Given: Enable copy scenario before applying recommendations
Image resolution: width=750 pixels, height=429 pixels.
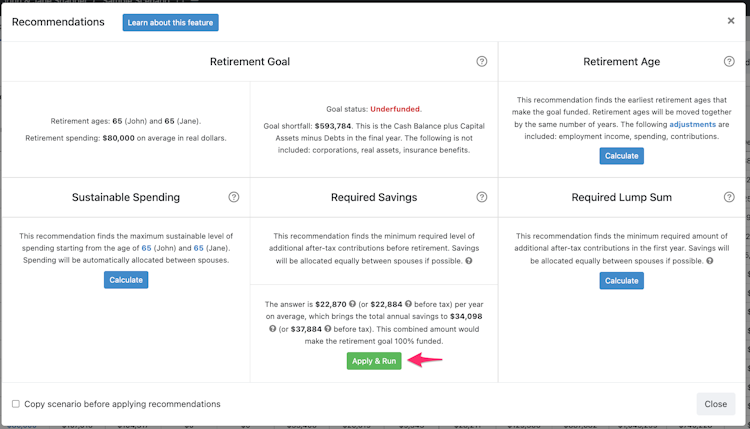Looking at the screenshot, I should point(15,404).
